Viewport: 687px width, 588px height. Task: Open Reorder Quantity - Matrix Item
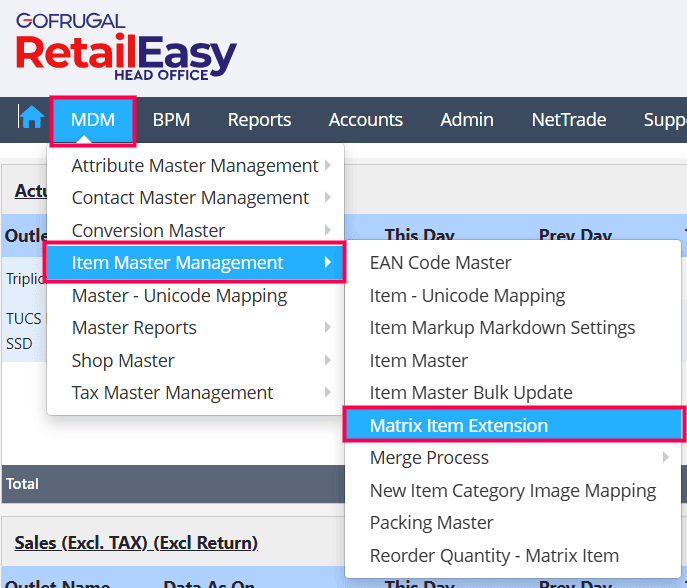click(513, 556)
